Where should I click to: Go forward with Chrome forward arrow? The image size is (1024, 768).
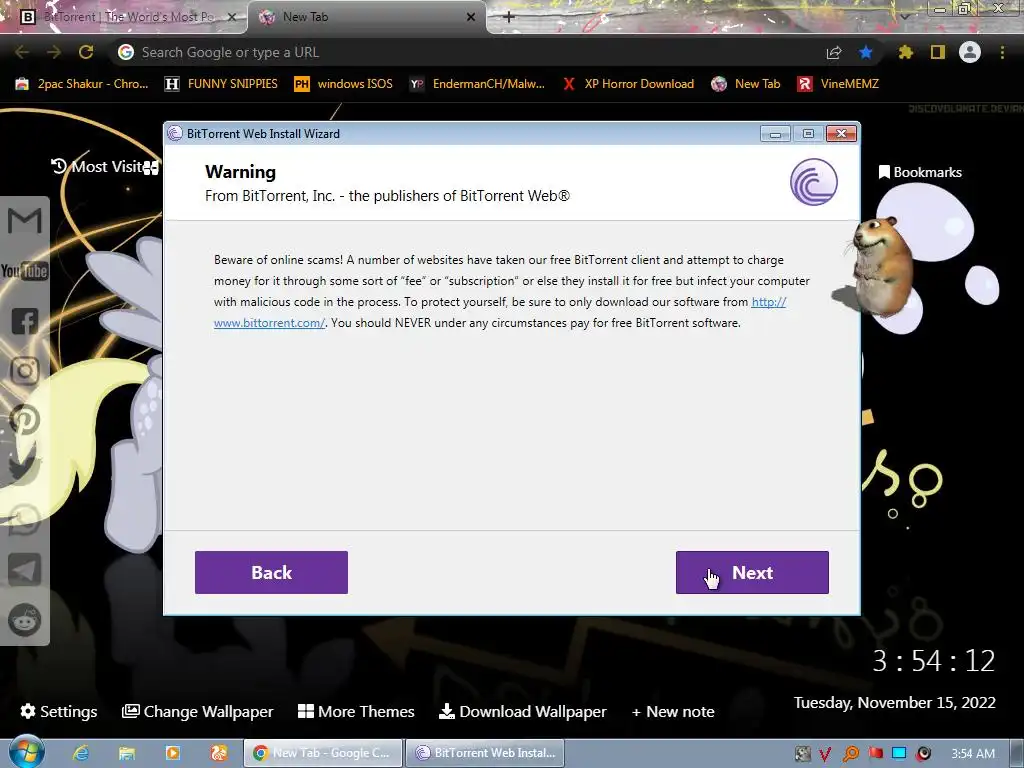tap(54, 52)
